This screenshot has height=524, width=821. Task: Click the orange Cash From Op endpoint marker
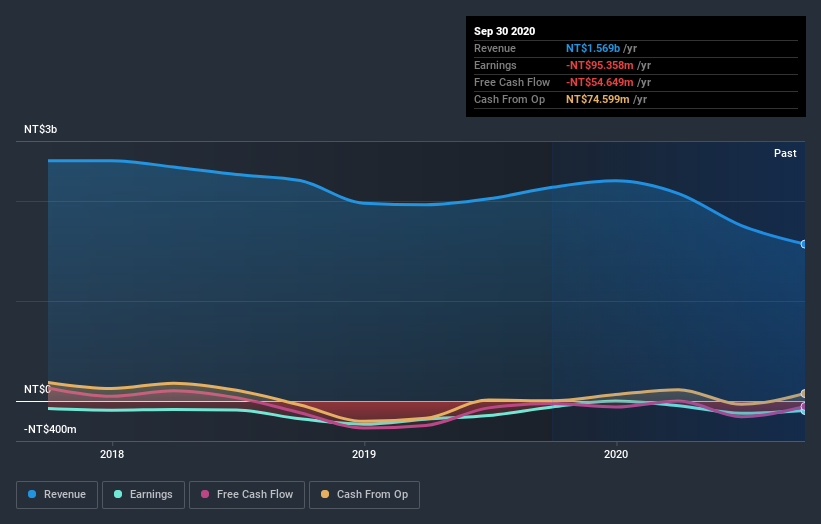click(x=804, y=393)
